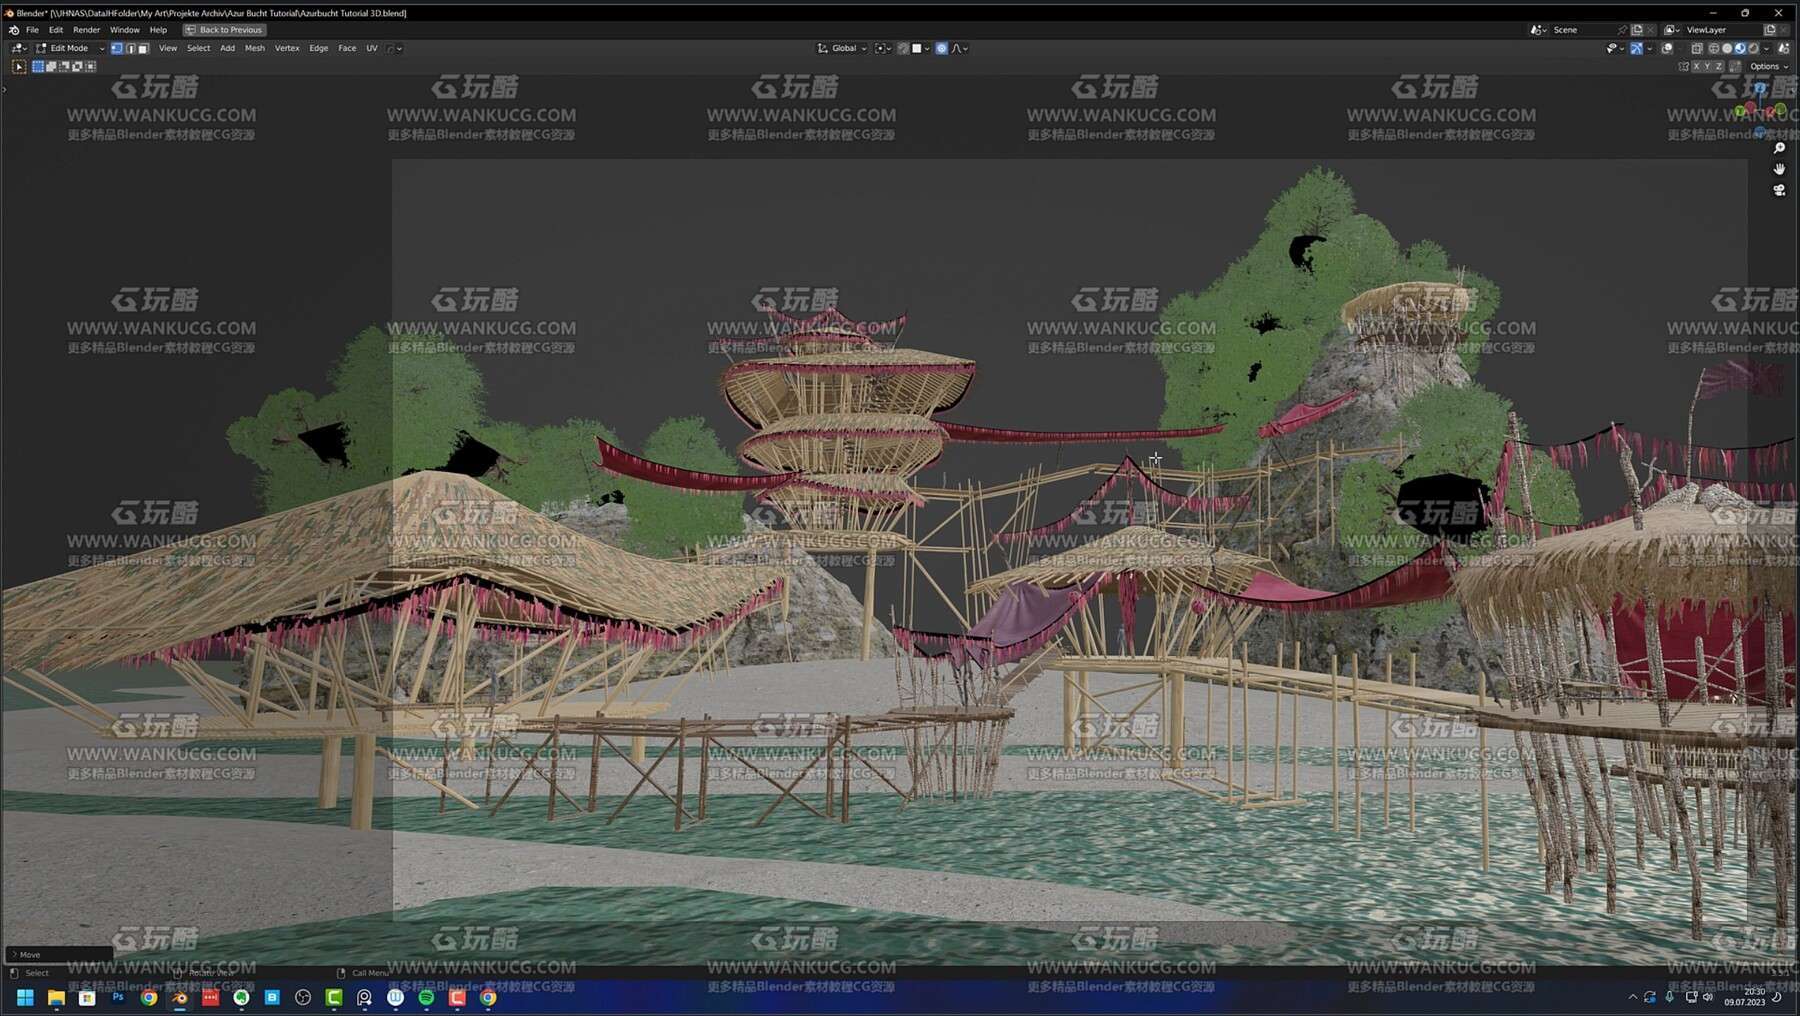Open the Blender logo application menu
This screenshot has height=1016, width=1800.
tap(14, 30)
